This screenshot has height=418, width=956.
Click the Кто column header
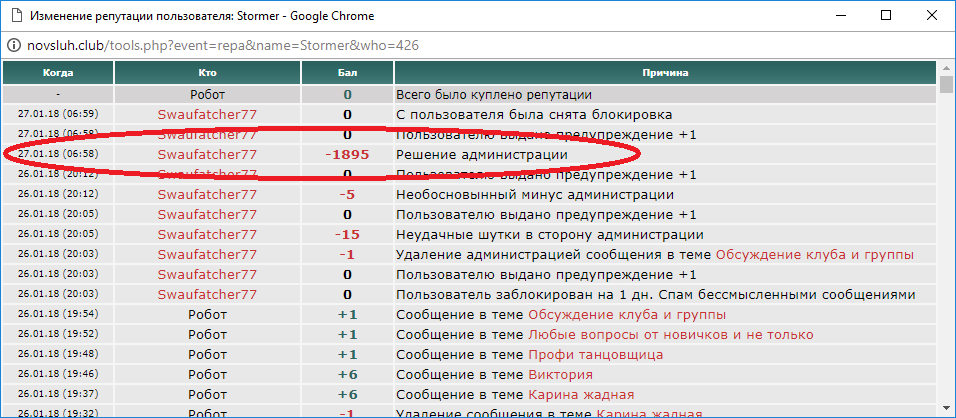[x=207, y=73]
